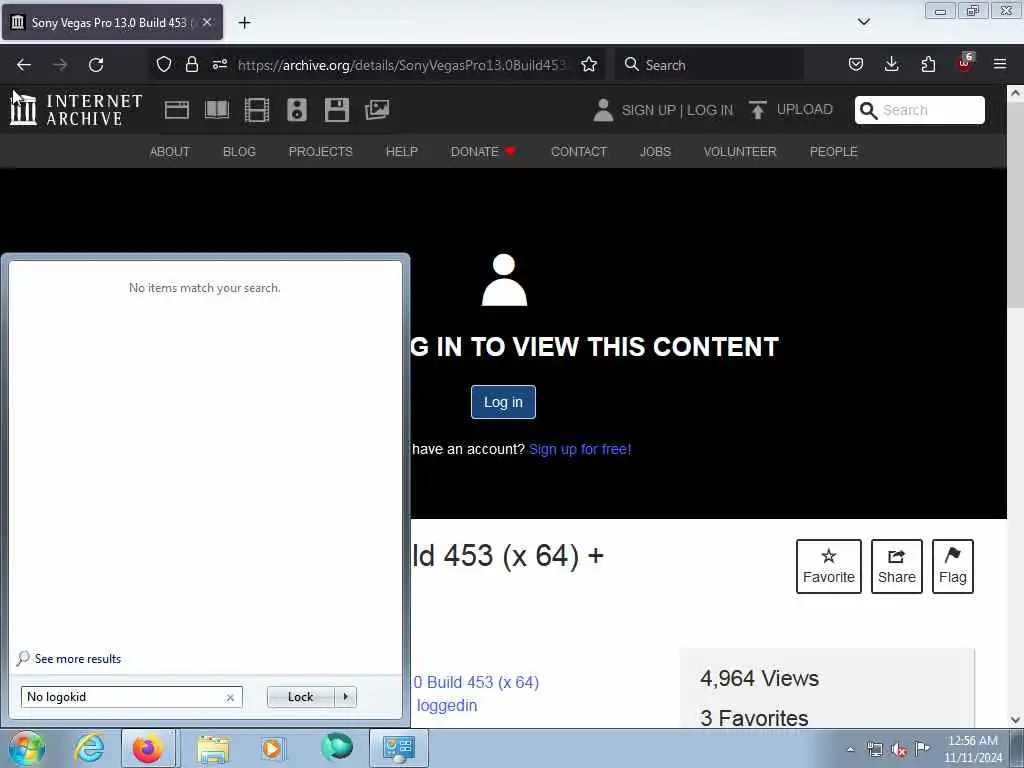Share this item
Screen dimensions: 1024x768
(897, 566)
